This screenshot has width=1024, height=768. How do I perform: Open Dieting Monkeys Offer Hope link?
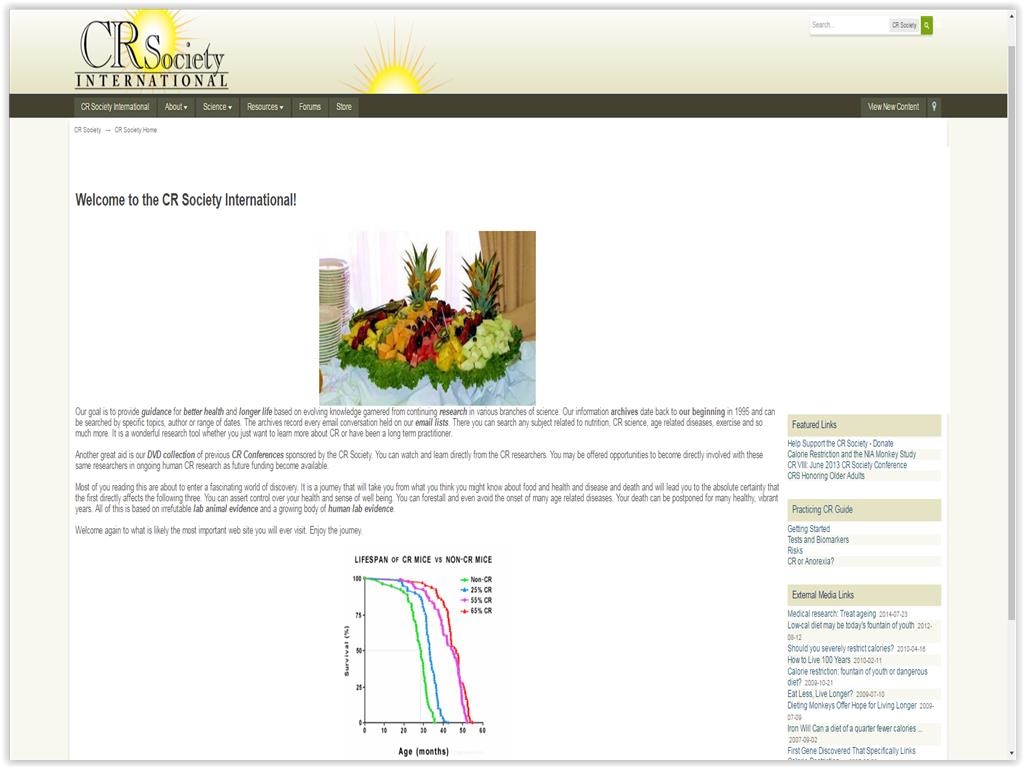pos(852,705)
